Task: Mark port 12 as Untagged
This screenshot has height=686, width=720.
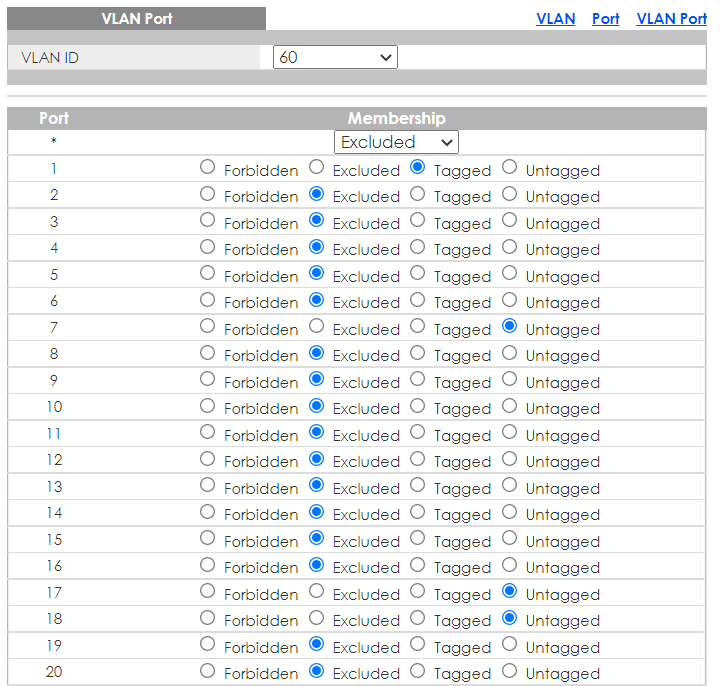Action: pos(509,459)
